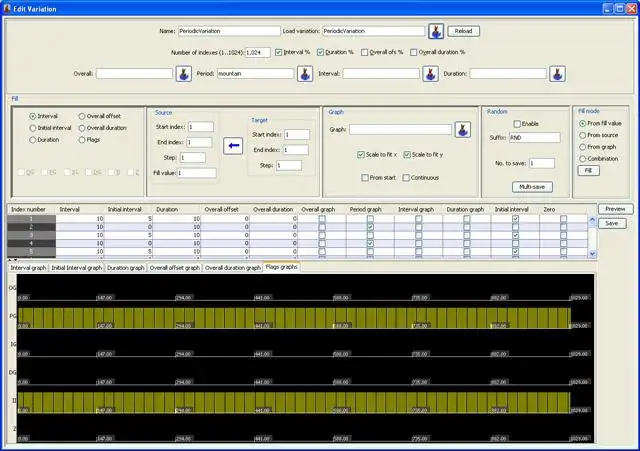Select row 3 in the index table
The image size is (640, 451).
(x=31, y=234)
